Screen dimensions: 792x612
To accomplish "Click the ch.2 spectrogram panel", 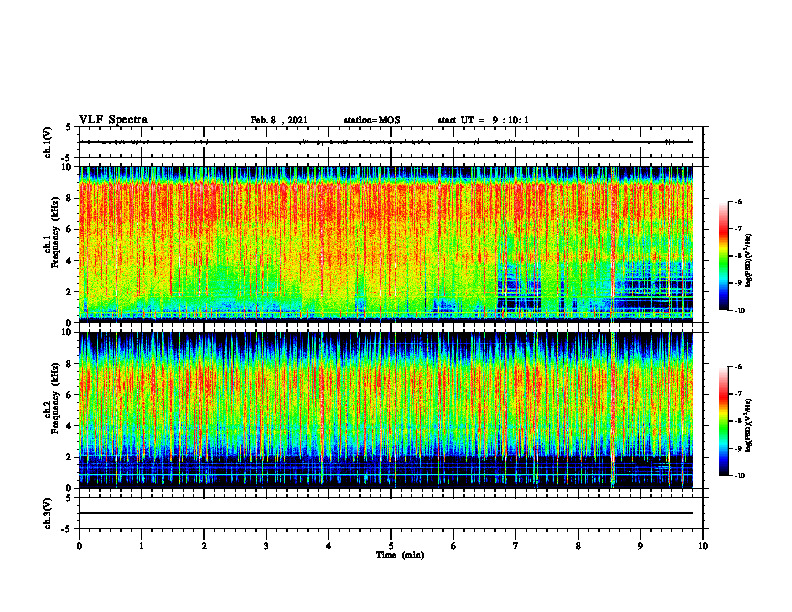I will point(386,410).
